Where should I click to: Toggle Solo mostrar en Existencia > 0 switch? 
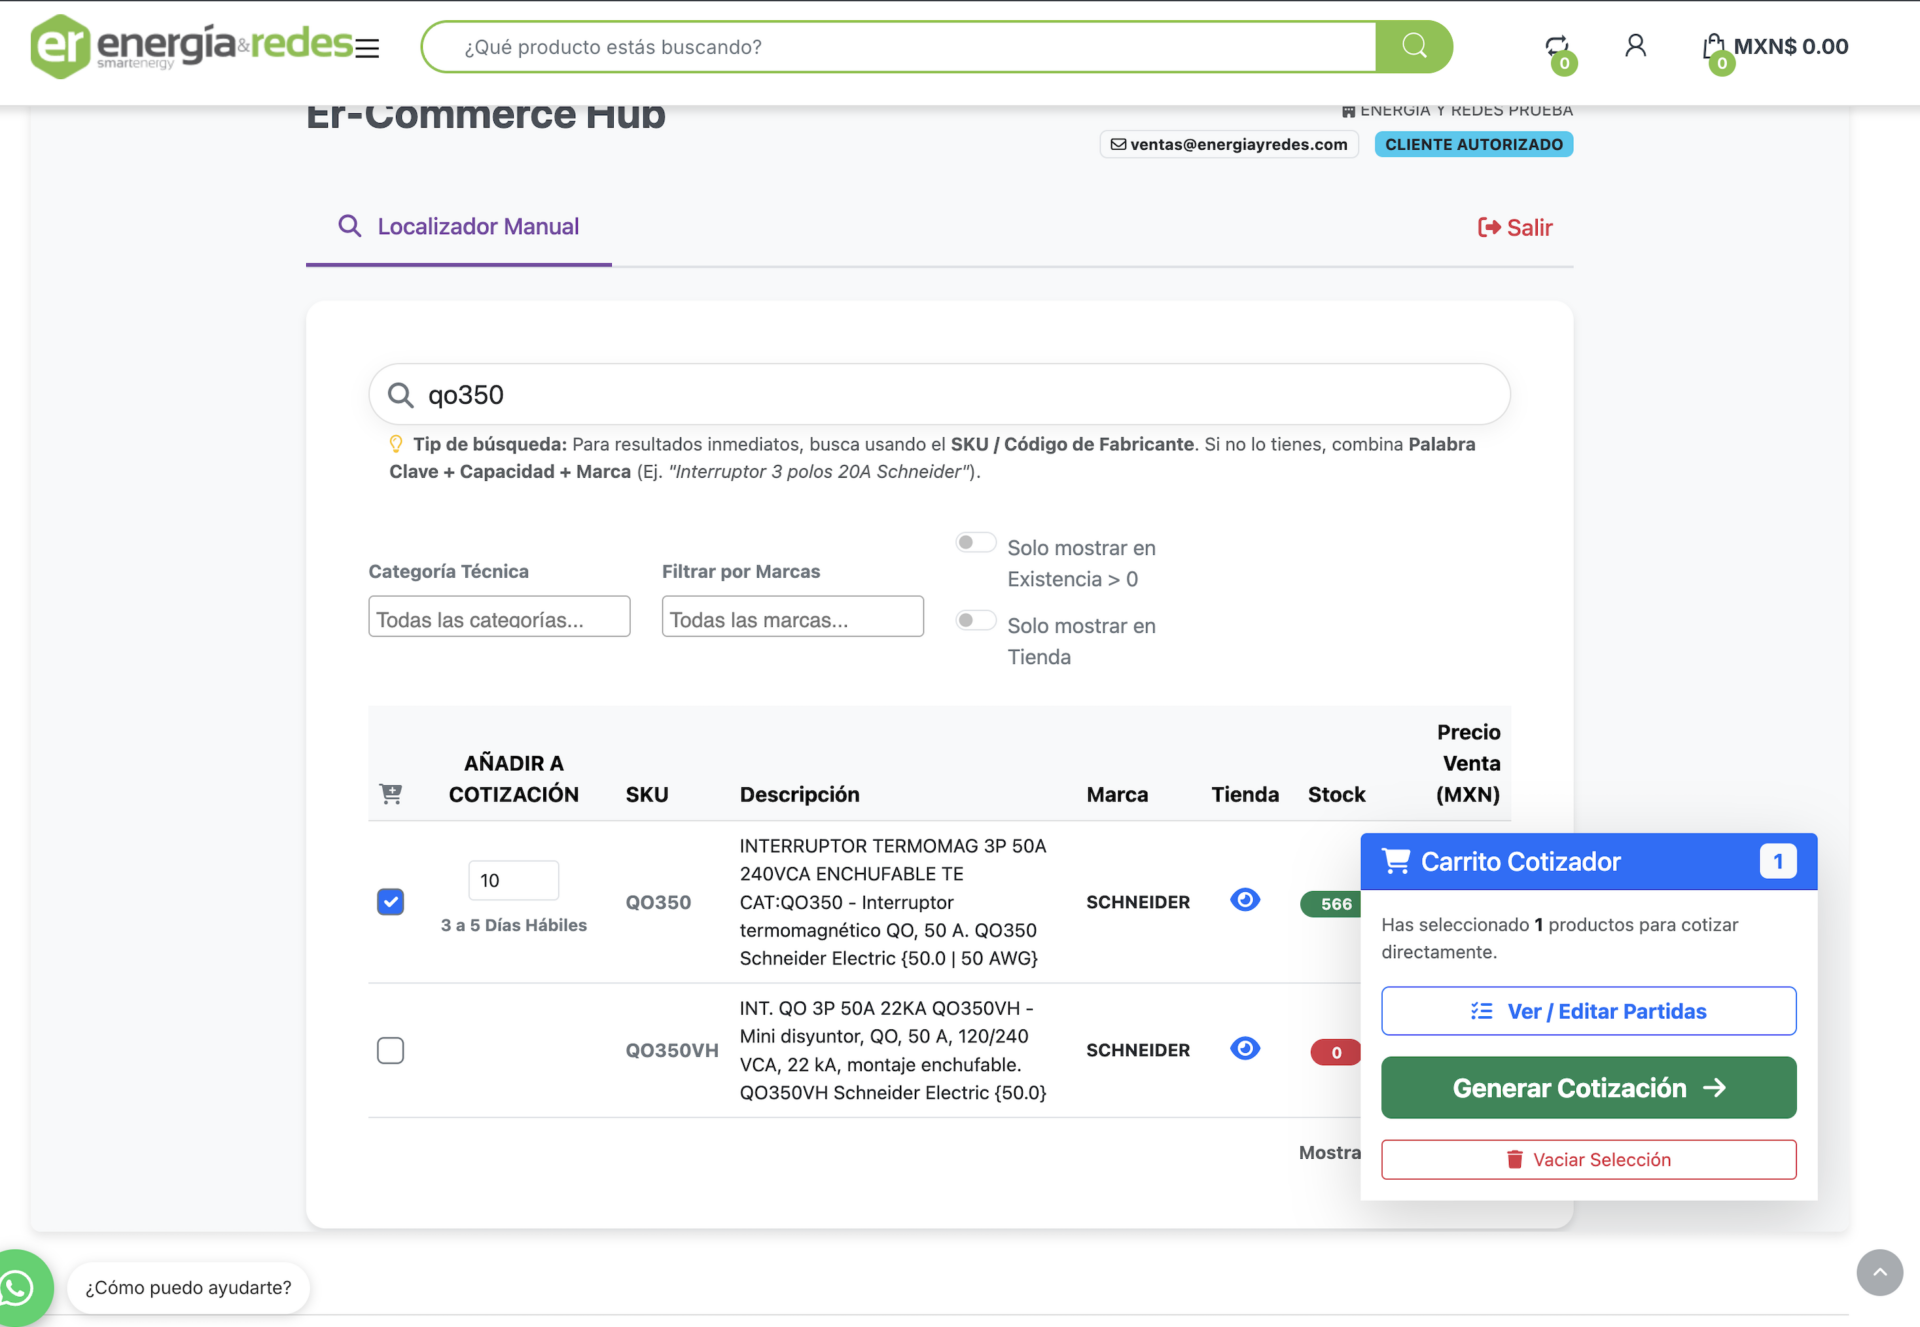(975, 543)
